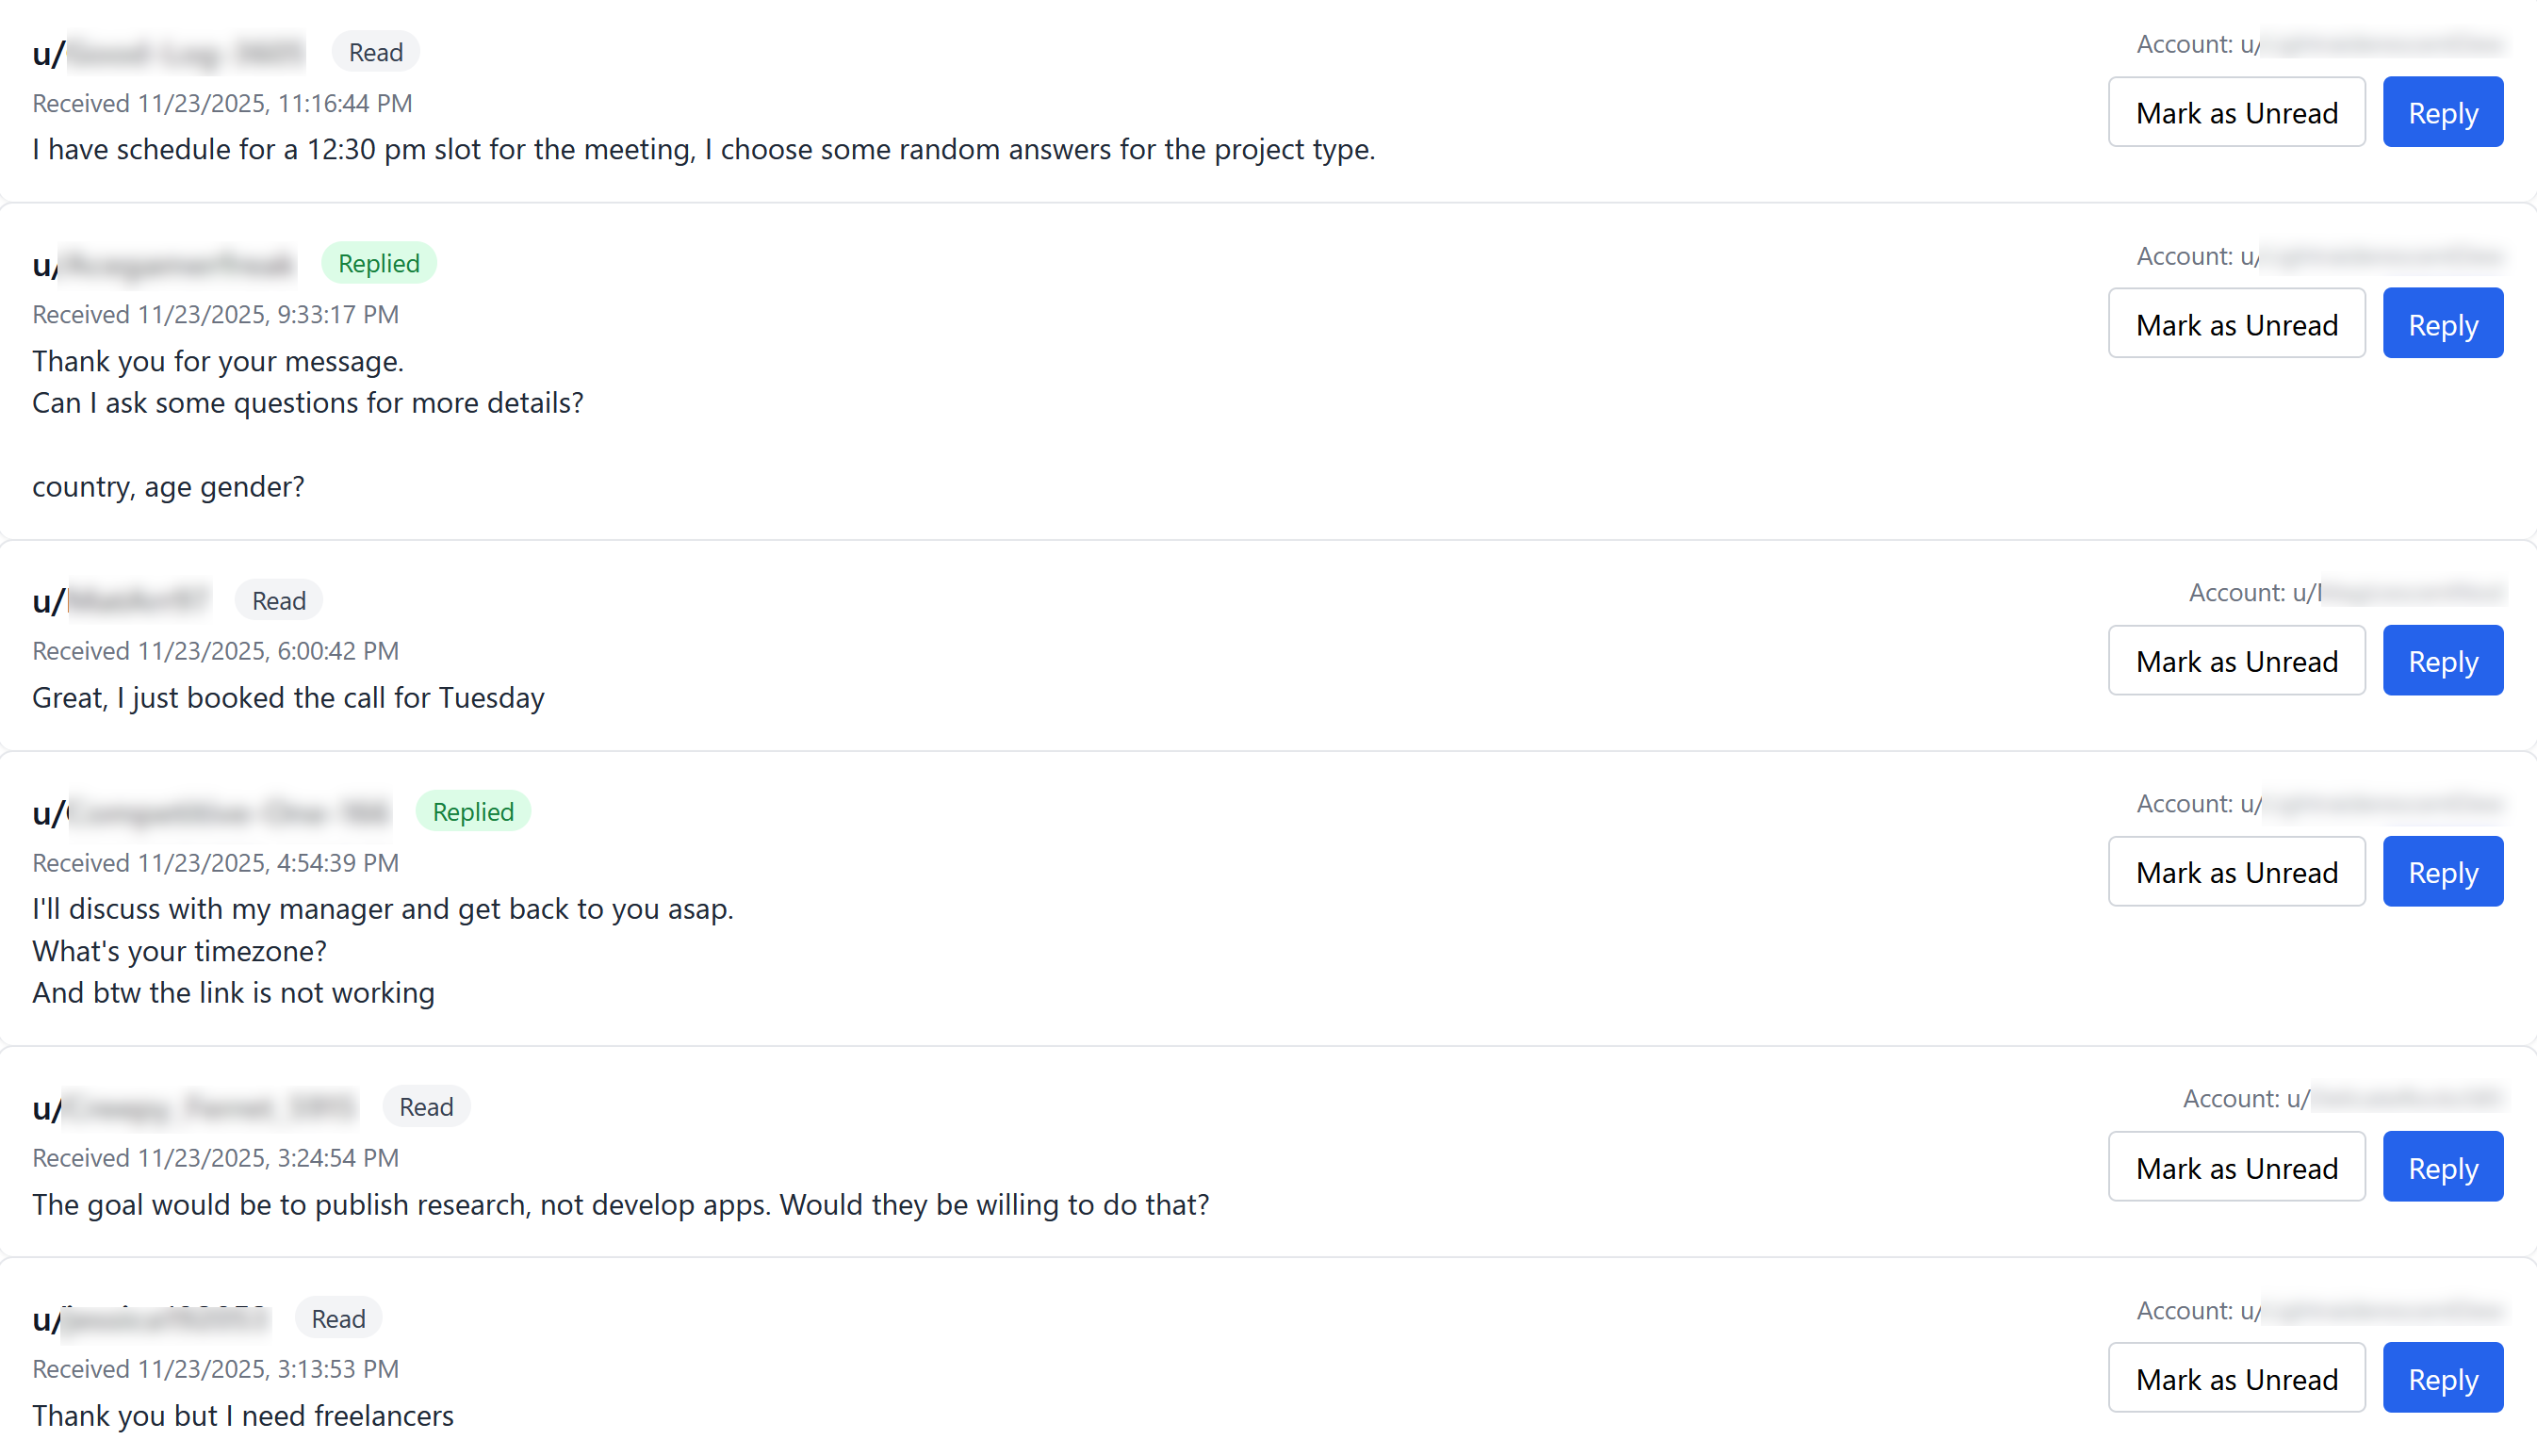This screenshot has height=1456, width=2537.
Task: Reply to the Tuesday call booking message
Action: [x=2442, y=661]
